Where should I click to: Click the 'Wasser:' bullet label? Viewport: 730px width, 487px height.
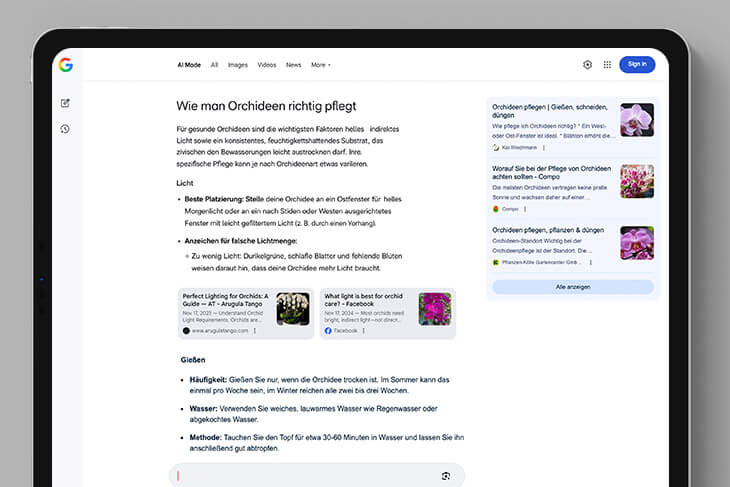(x=203, y=408)
